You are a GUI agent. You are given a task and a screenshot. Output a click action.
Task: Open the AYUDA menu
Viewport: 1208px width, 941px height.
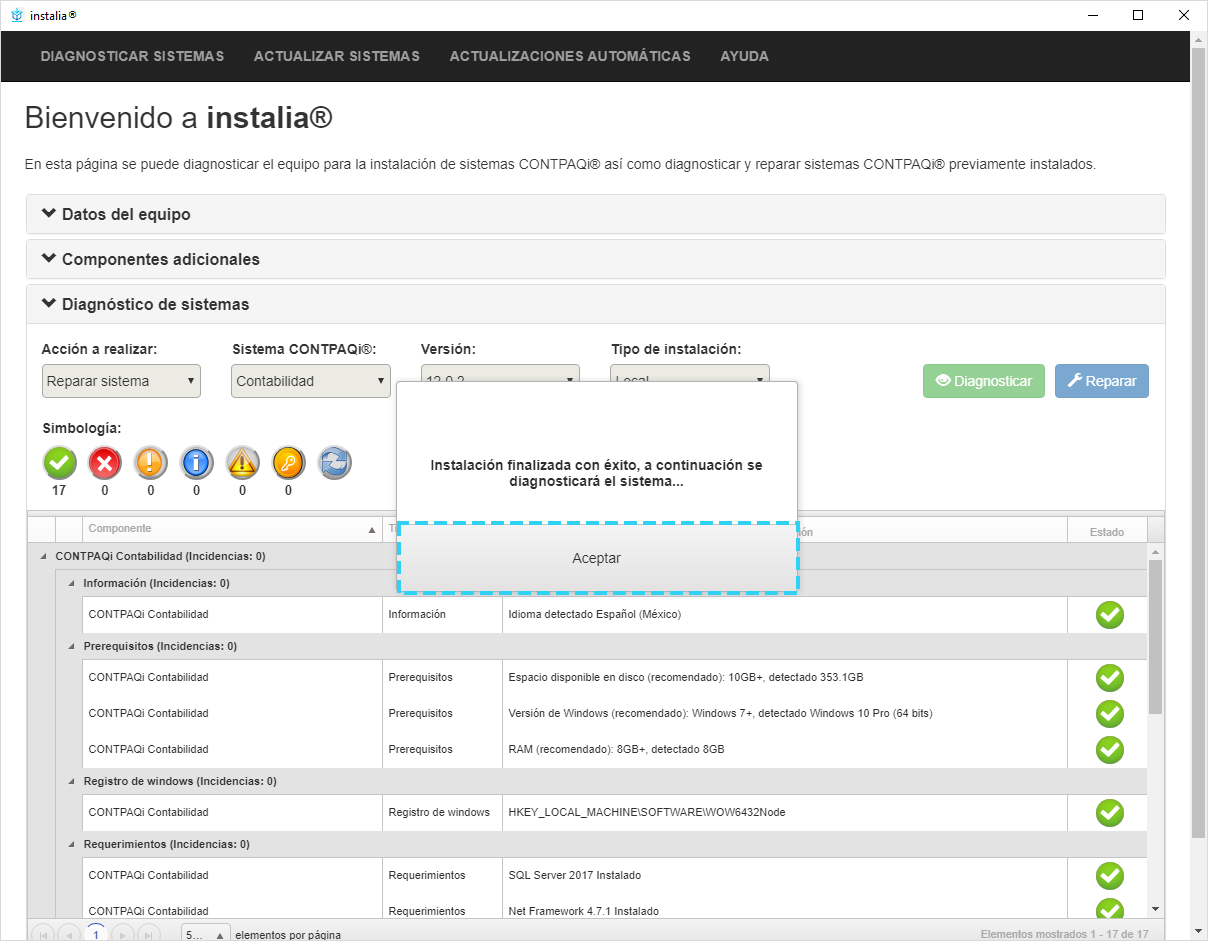744,56
